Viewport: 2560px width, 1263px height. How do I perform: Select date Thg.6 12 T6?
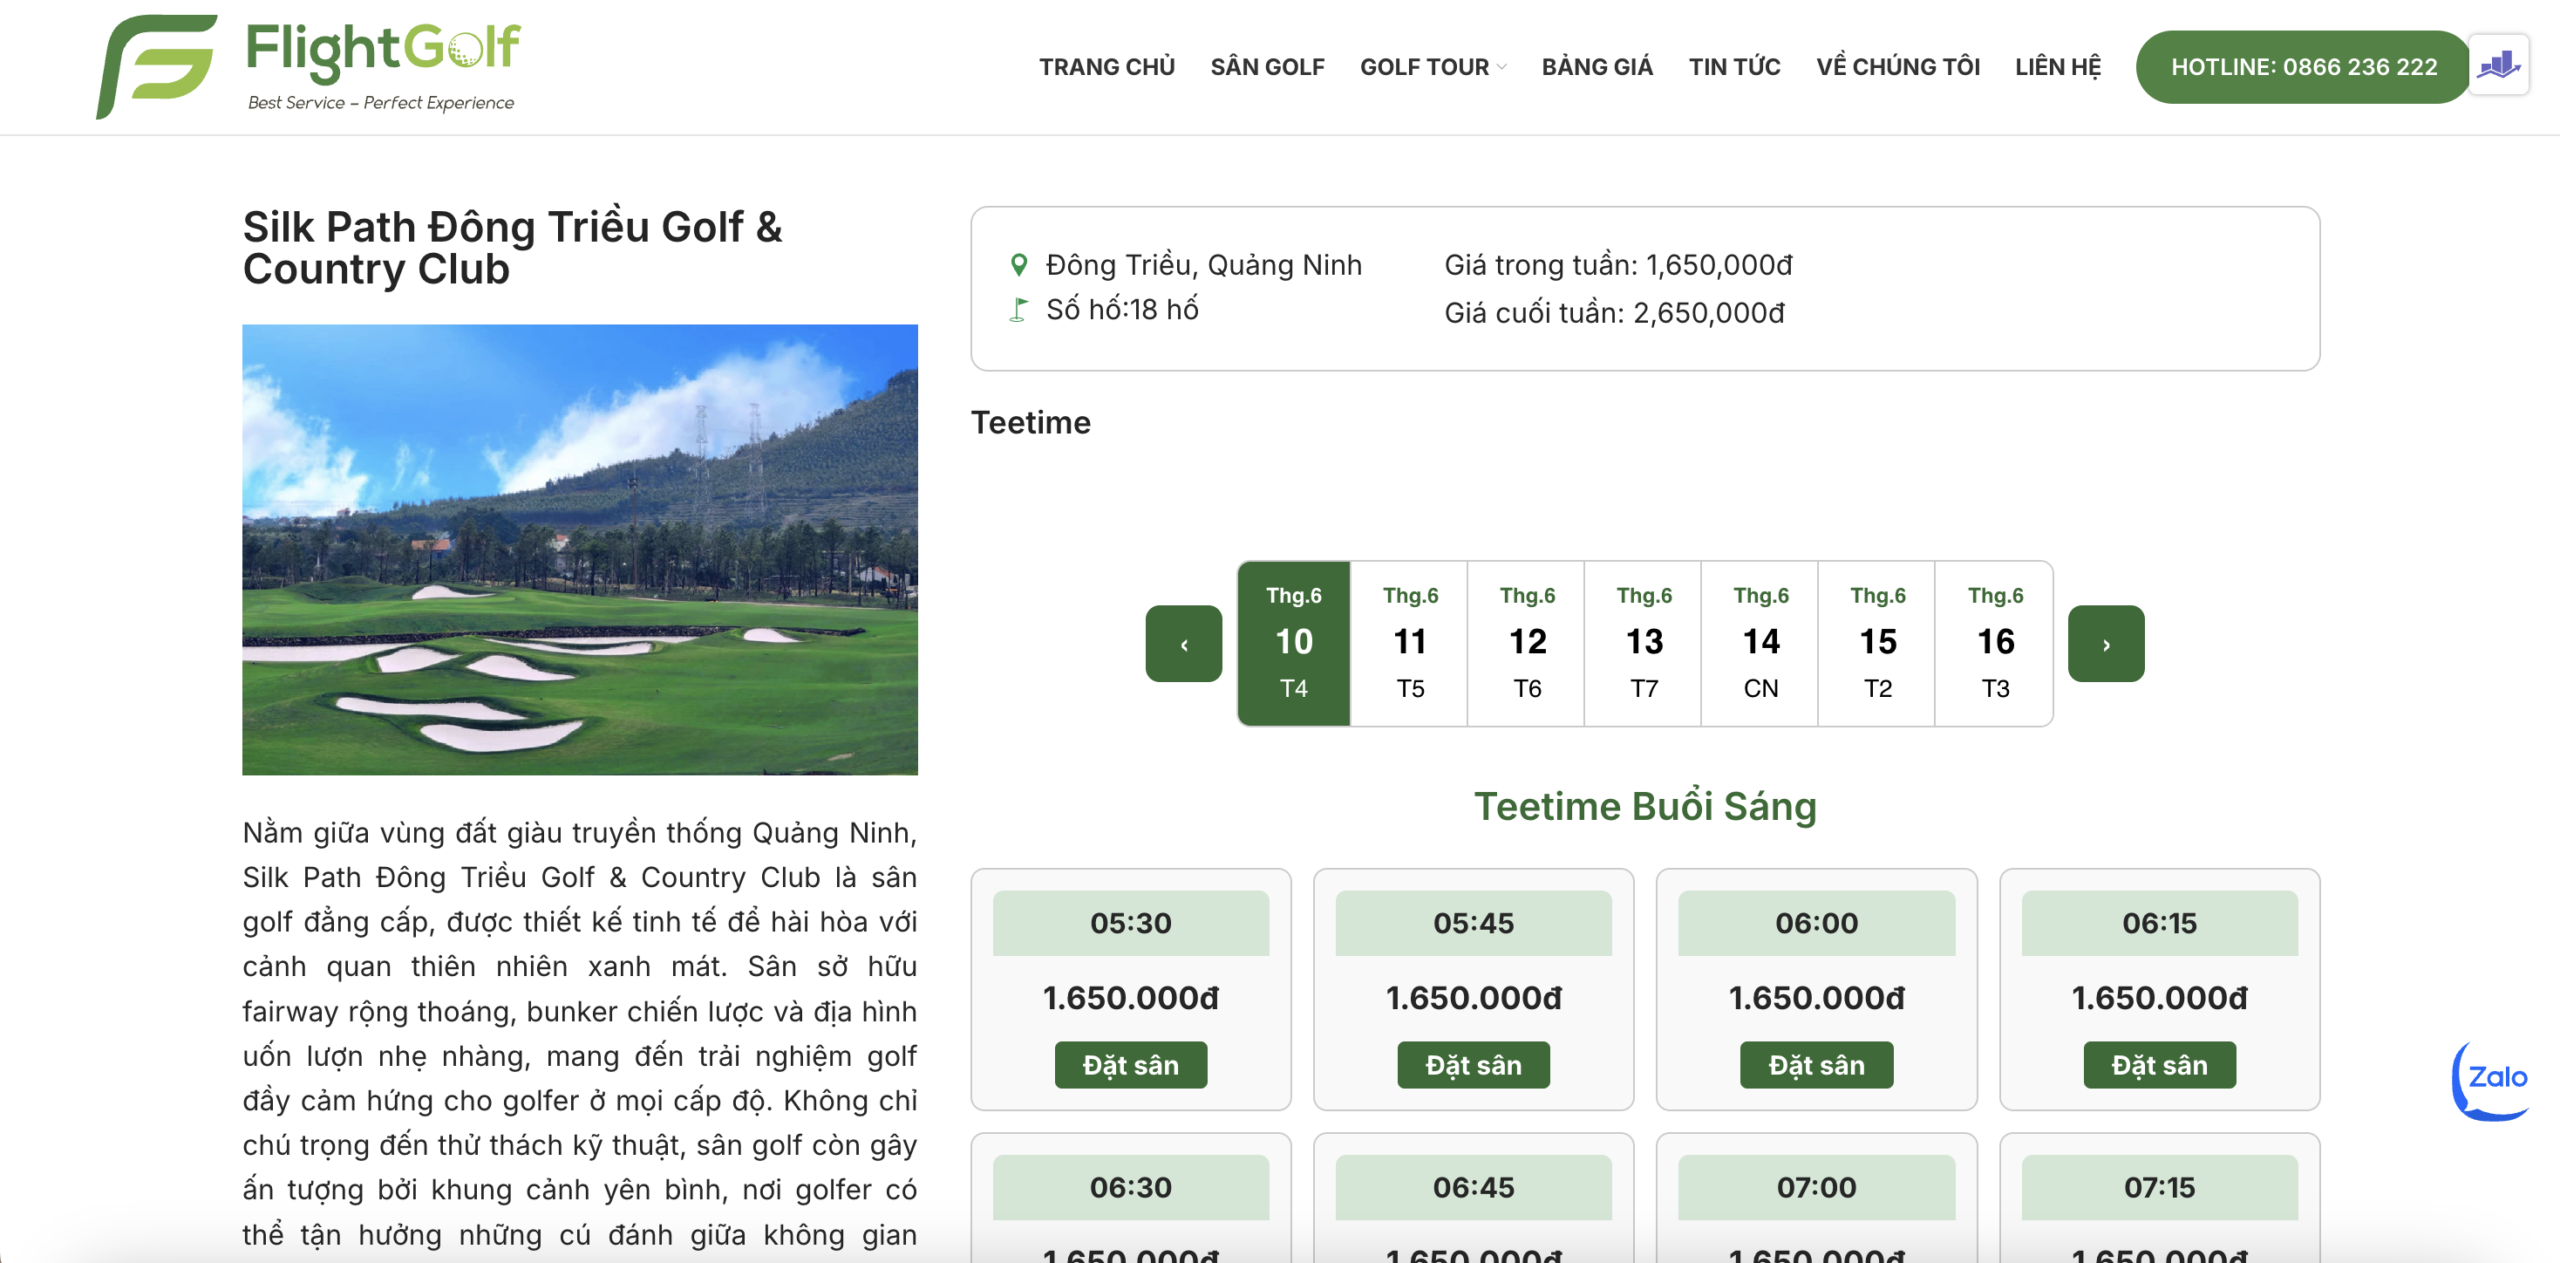tap(1527, 644)
